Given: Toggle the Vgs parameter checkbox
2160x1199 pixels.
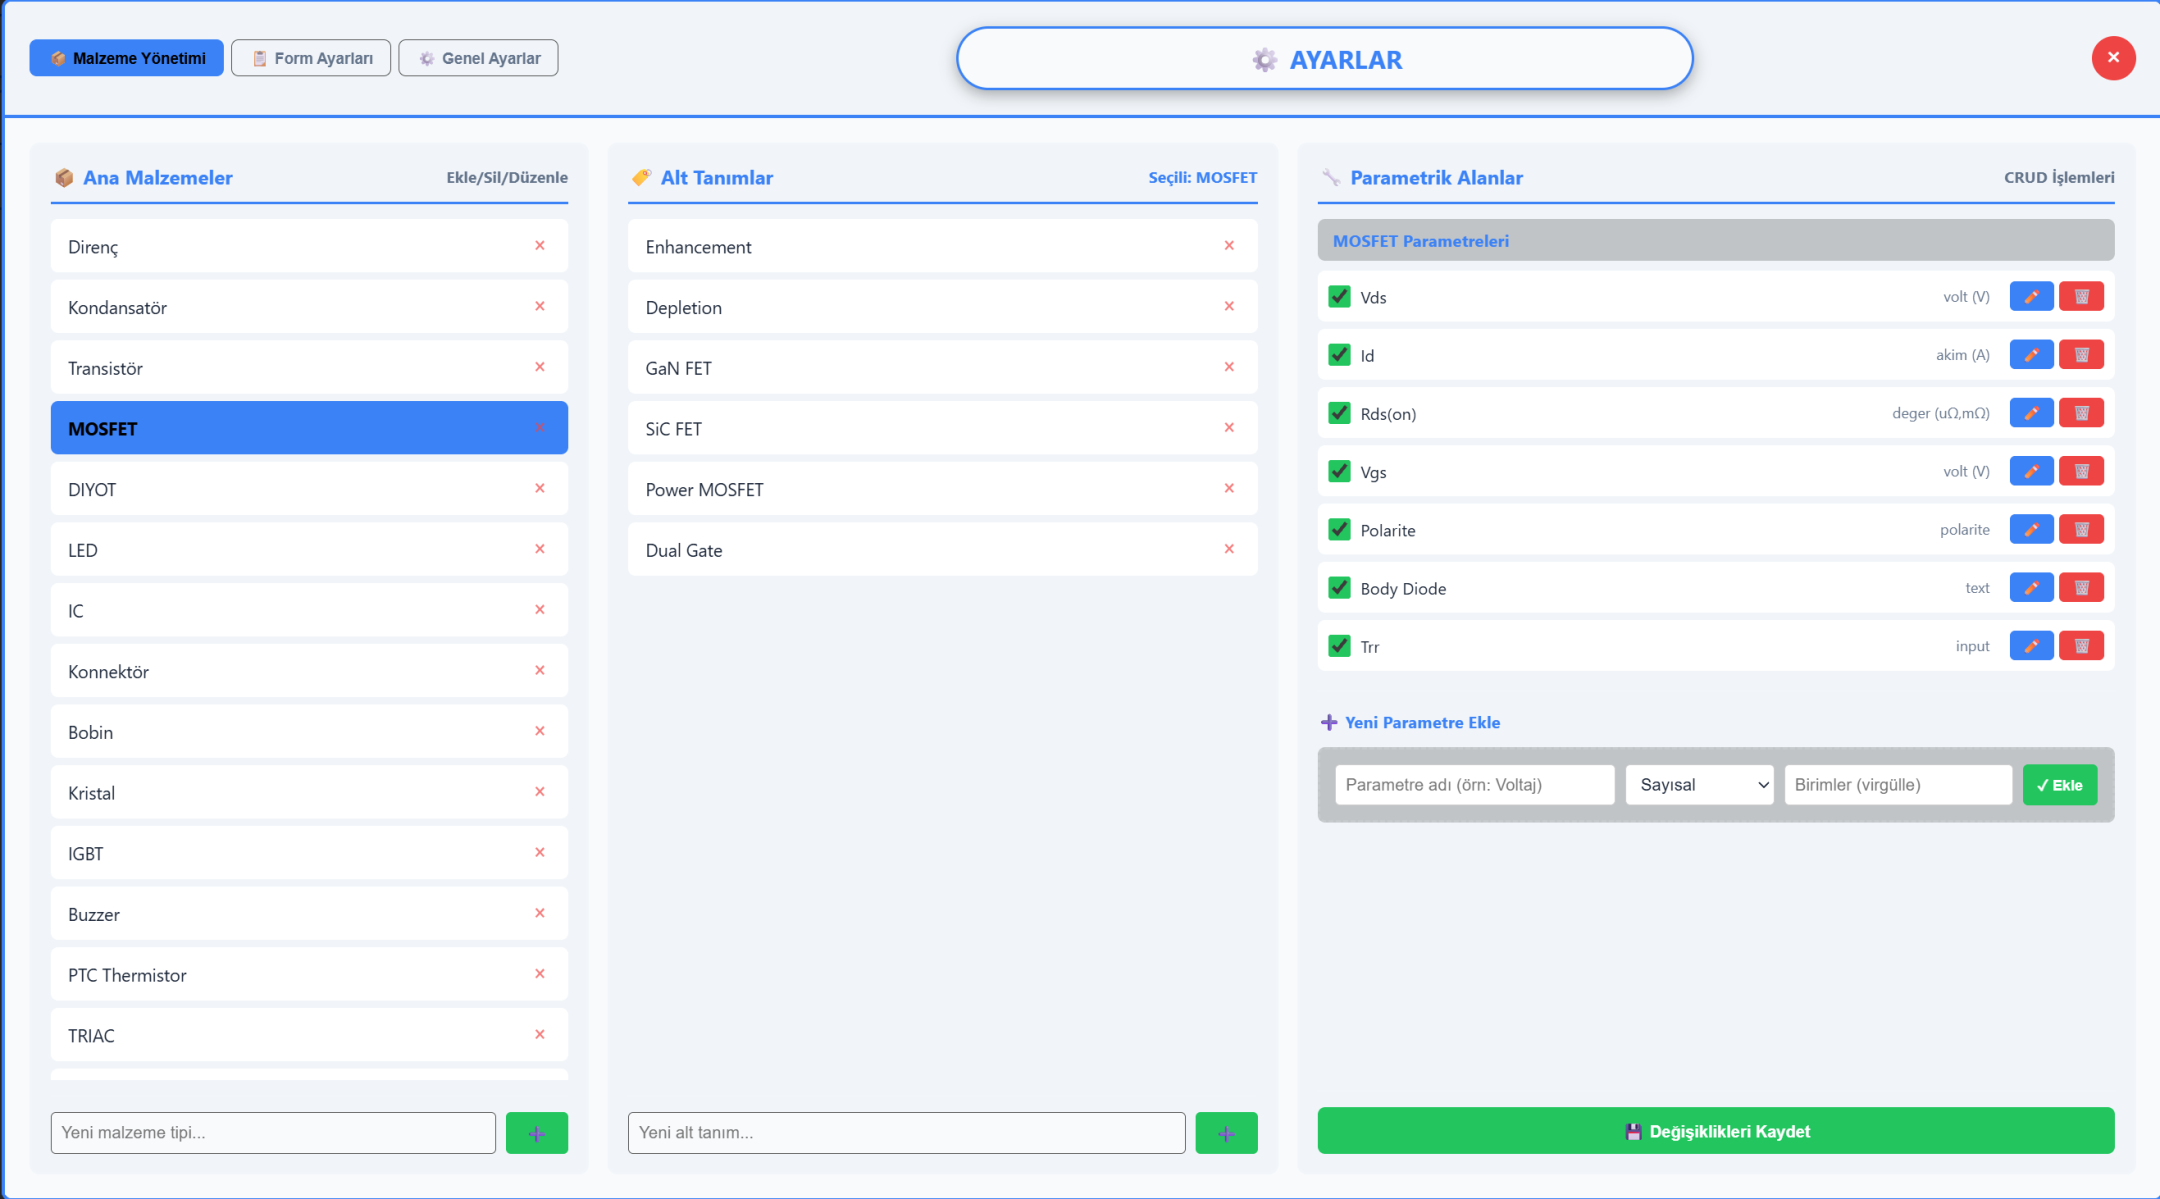Looking at the screenshot, I should coord(1339,471).
